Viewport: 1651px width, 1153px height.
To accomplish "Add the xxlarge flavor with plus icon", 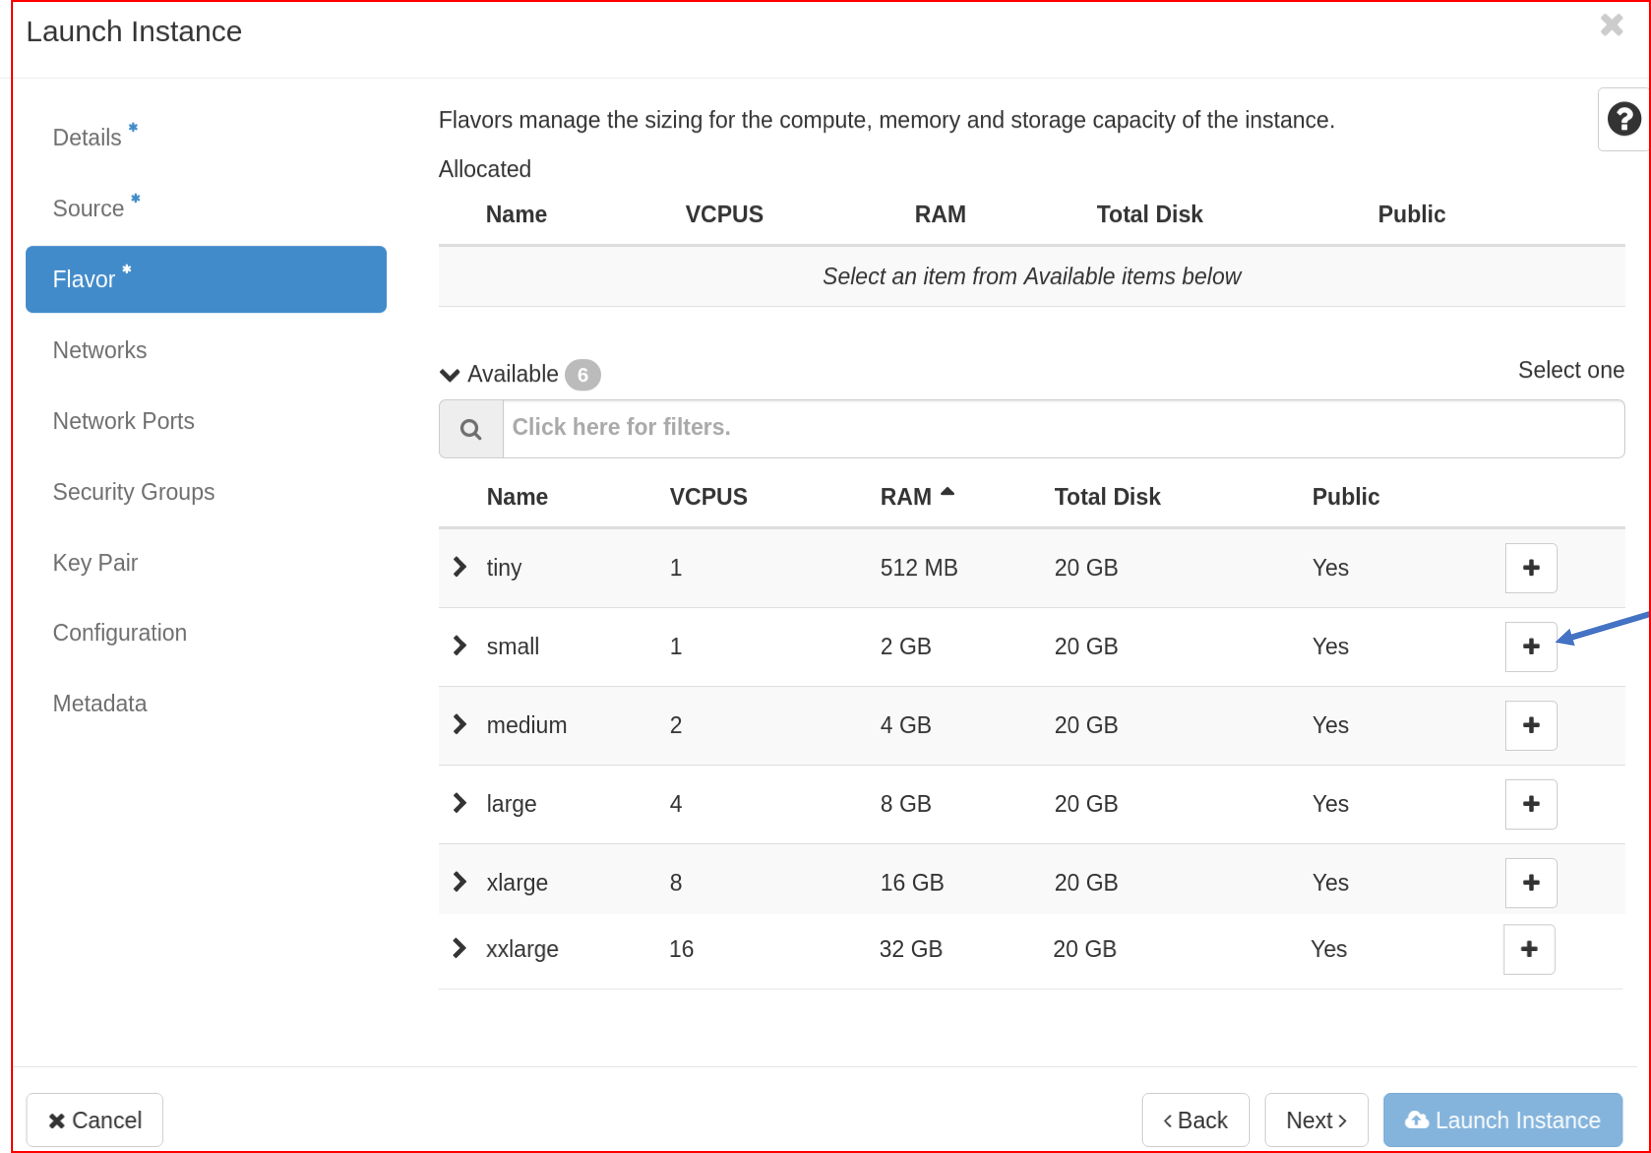I will pos(1528,949).
